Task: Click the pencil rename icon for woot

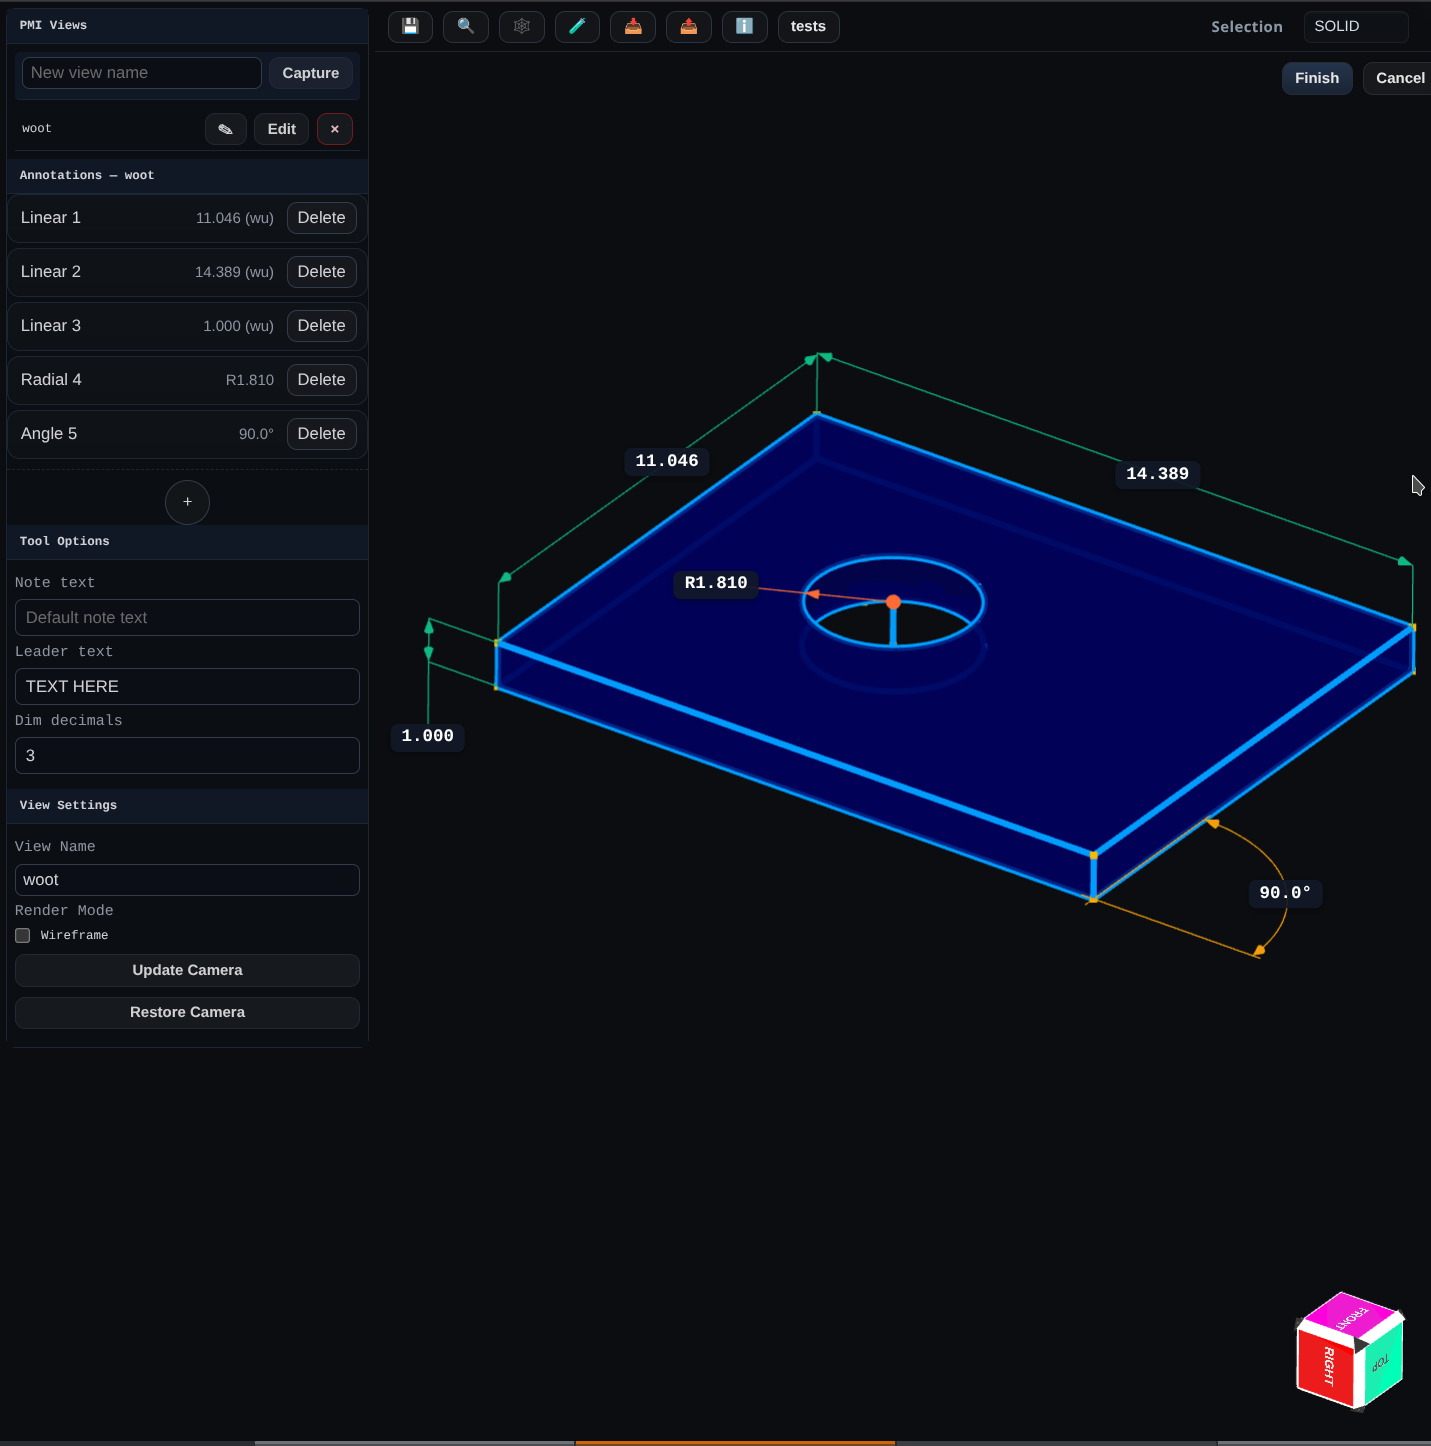Action: click(226, 129)
